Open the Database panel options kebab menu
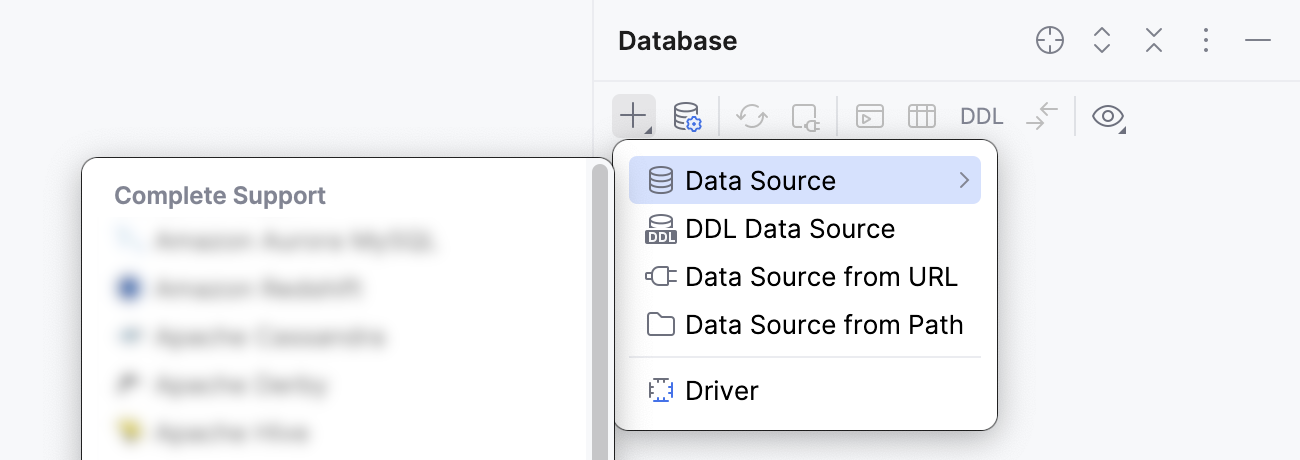Image resolution: width=1300 pixels, height=460 pixels. click(x=1206, y=40)
